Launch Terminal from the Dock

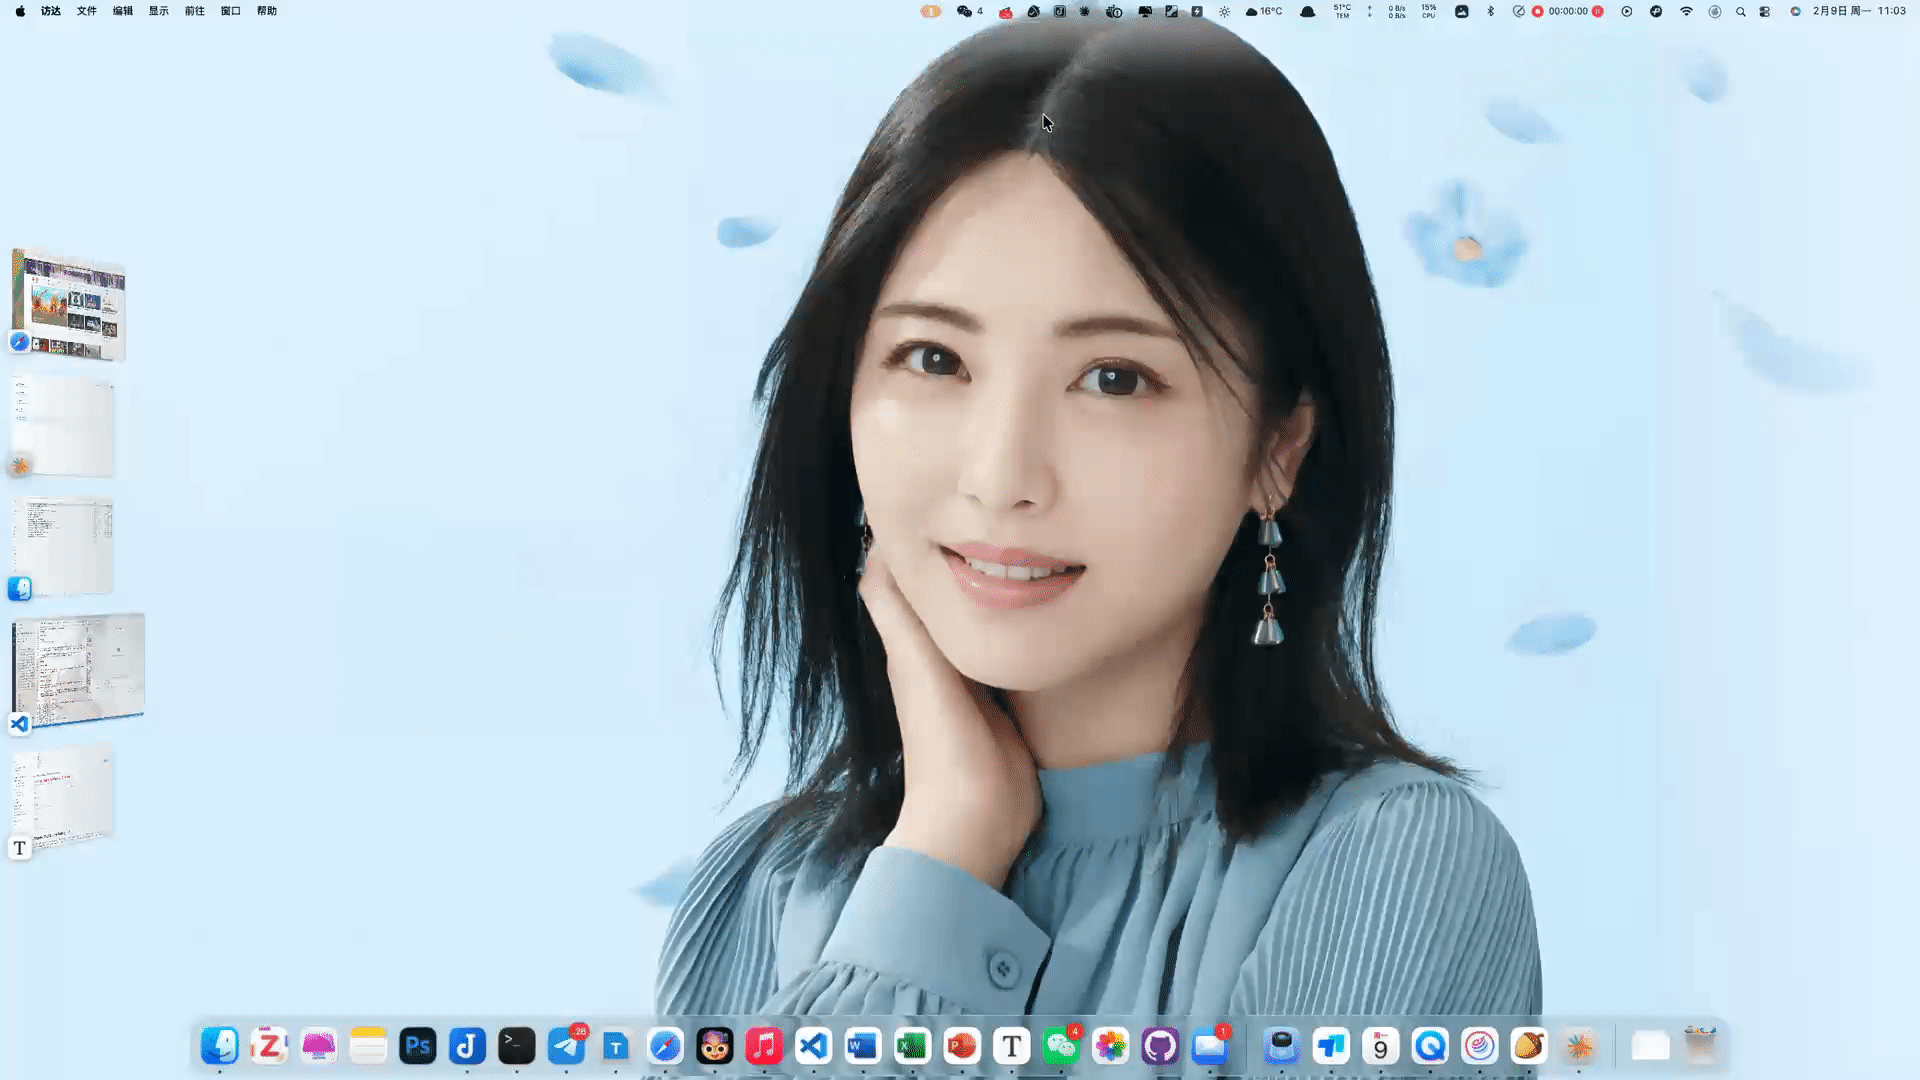(517, 1046)
